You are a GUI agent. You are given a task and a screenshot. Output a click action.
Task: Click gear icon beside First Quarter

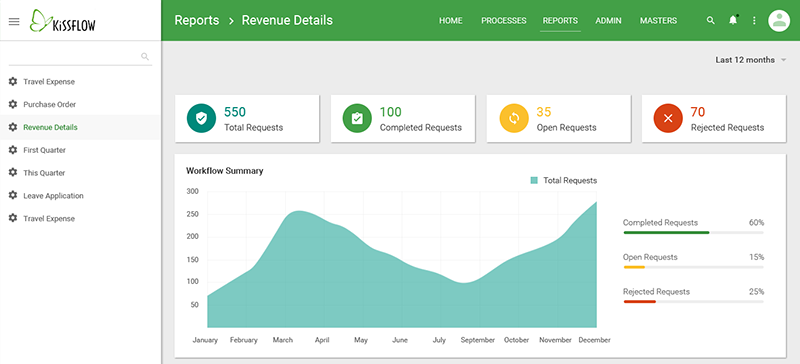[13, 150]
